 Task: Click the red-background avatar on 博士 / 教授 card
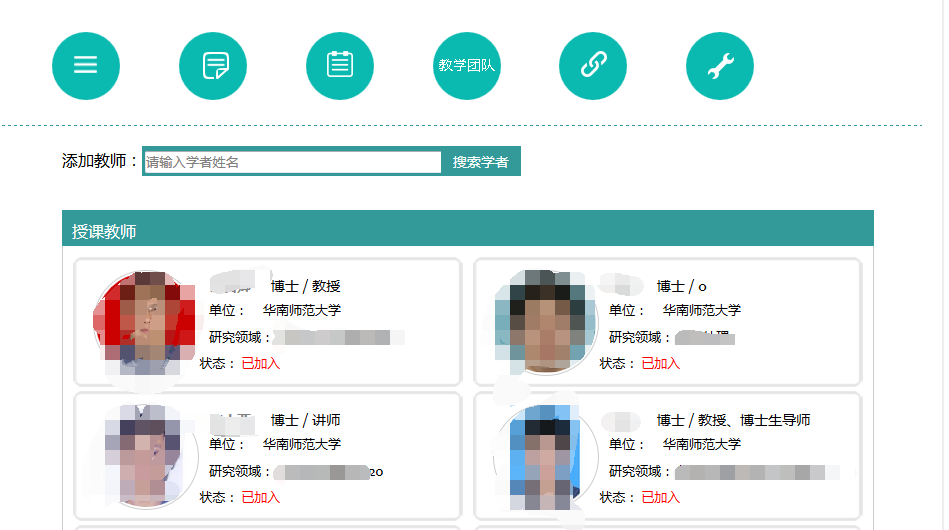click(145, 321)
